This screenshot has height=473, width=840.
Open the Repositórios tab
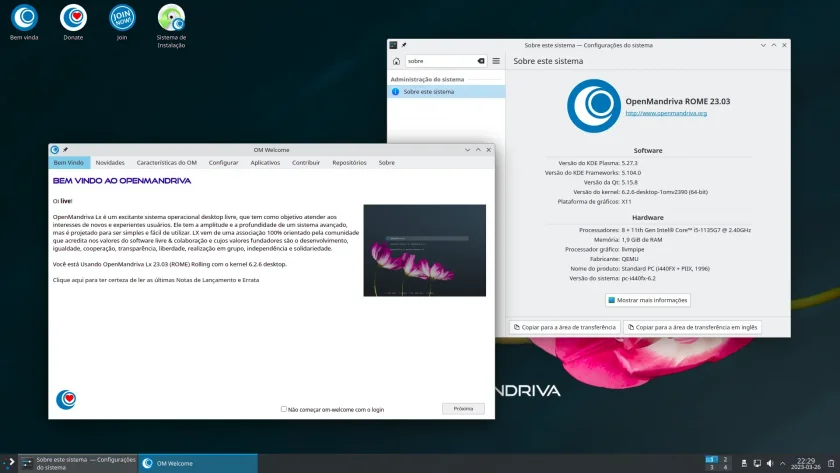pos(349,163)
